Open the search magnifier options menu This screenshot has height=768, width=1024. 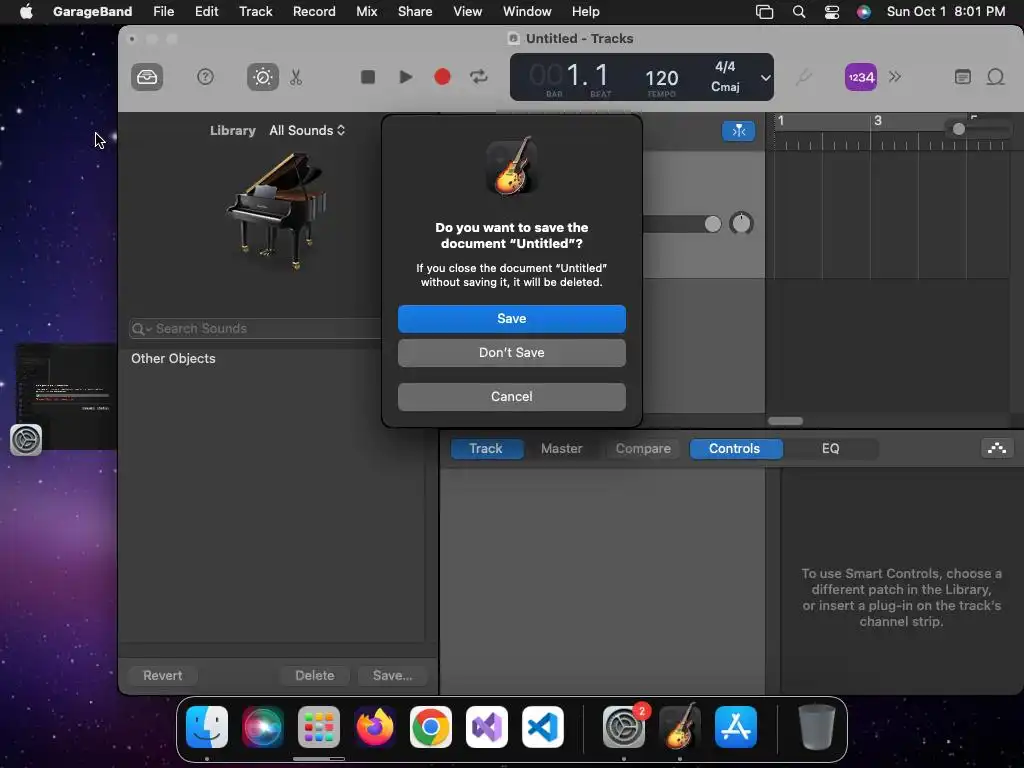click(141, 328)
